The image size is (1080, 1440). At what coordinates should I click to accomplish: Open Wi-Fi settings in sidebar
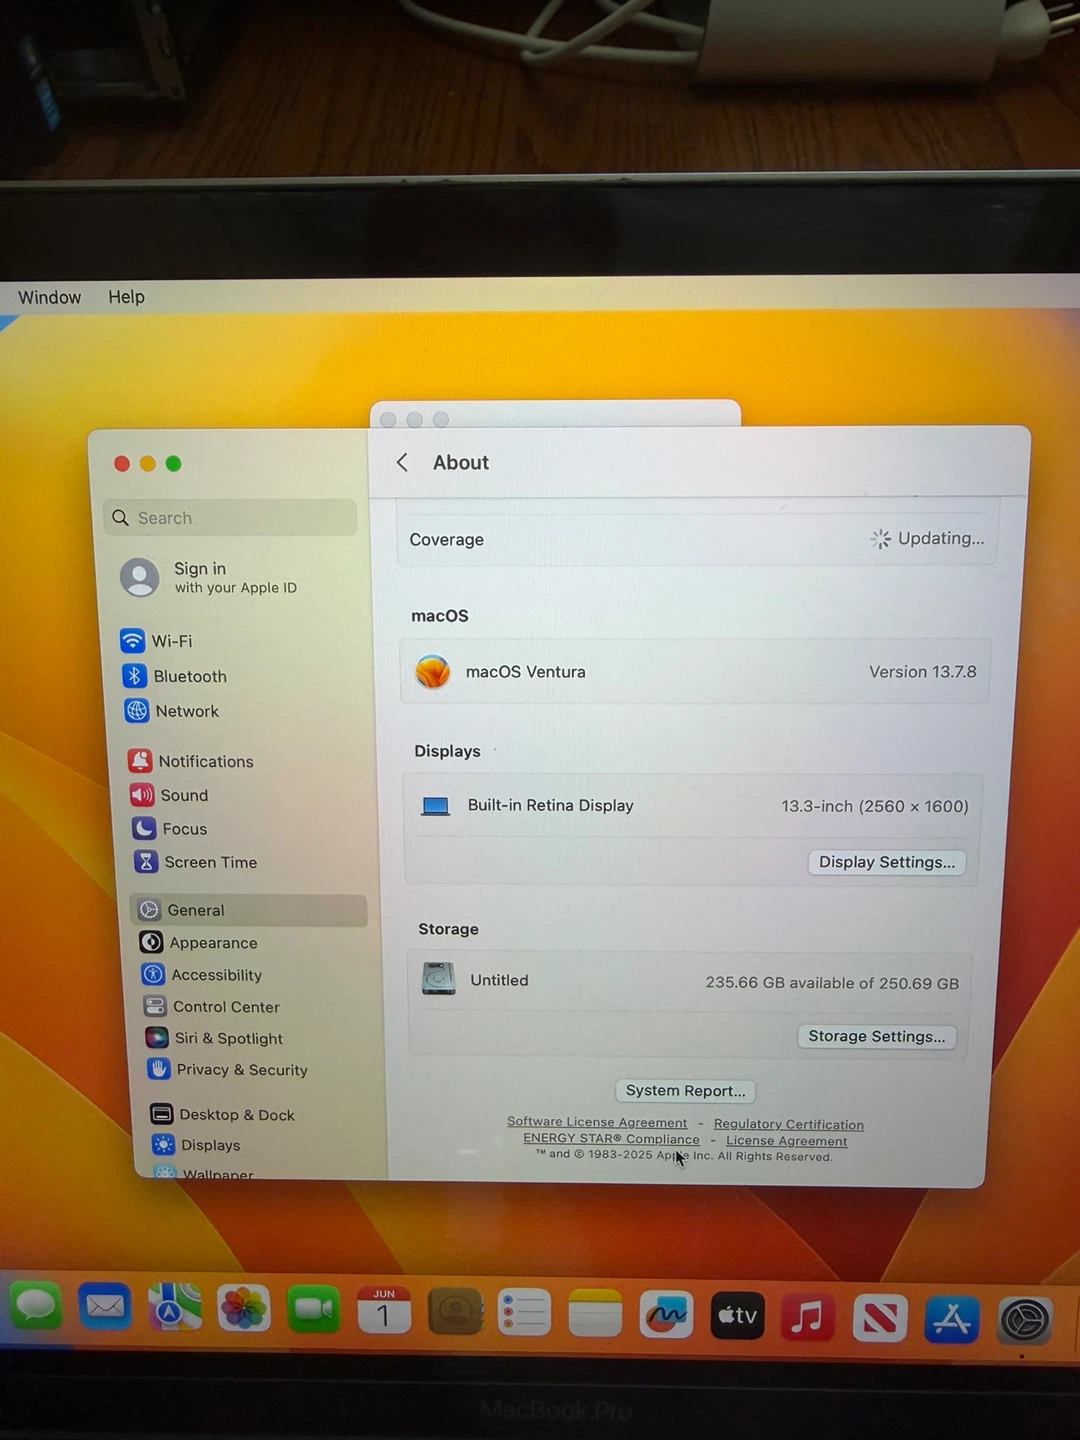pos(156,640)
